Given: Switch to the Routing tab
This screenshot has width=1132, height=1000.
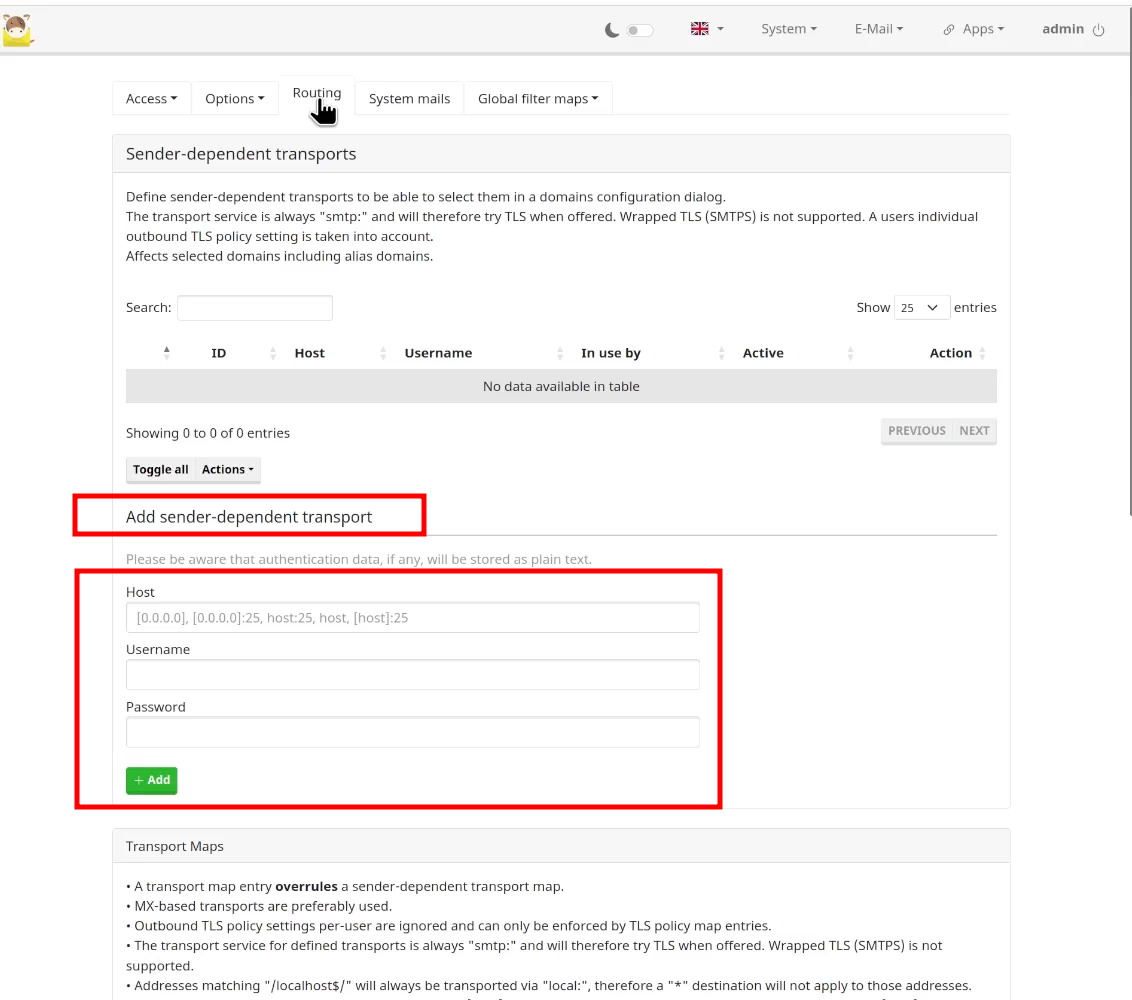Looking at the screenshot, I should pos(317,94).
